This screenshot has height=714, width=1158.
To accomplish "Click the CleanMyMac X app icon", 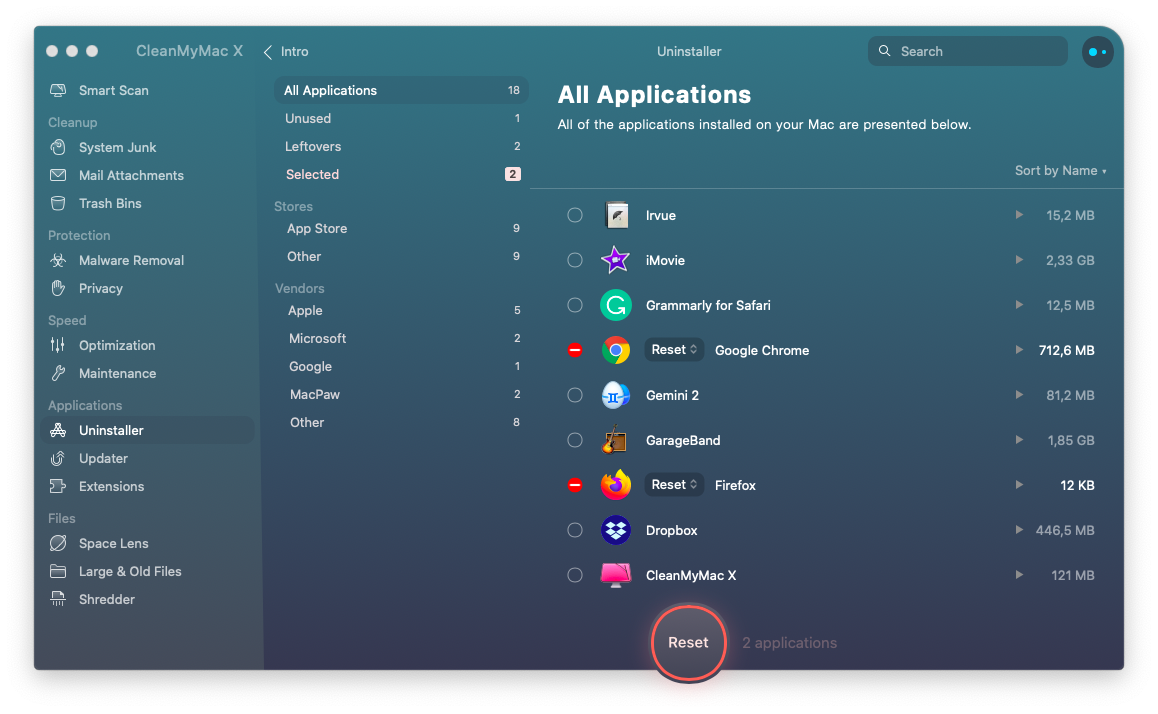I will click(x=615, y=575).
